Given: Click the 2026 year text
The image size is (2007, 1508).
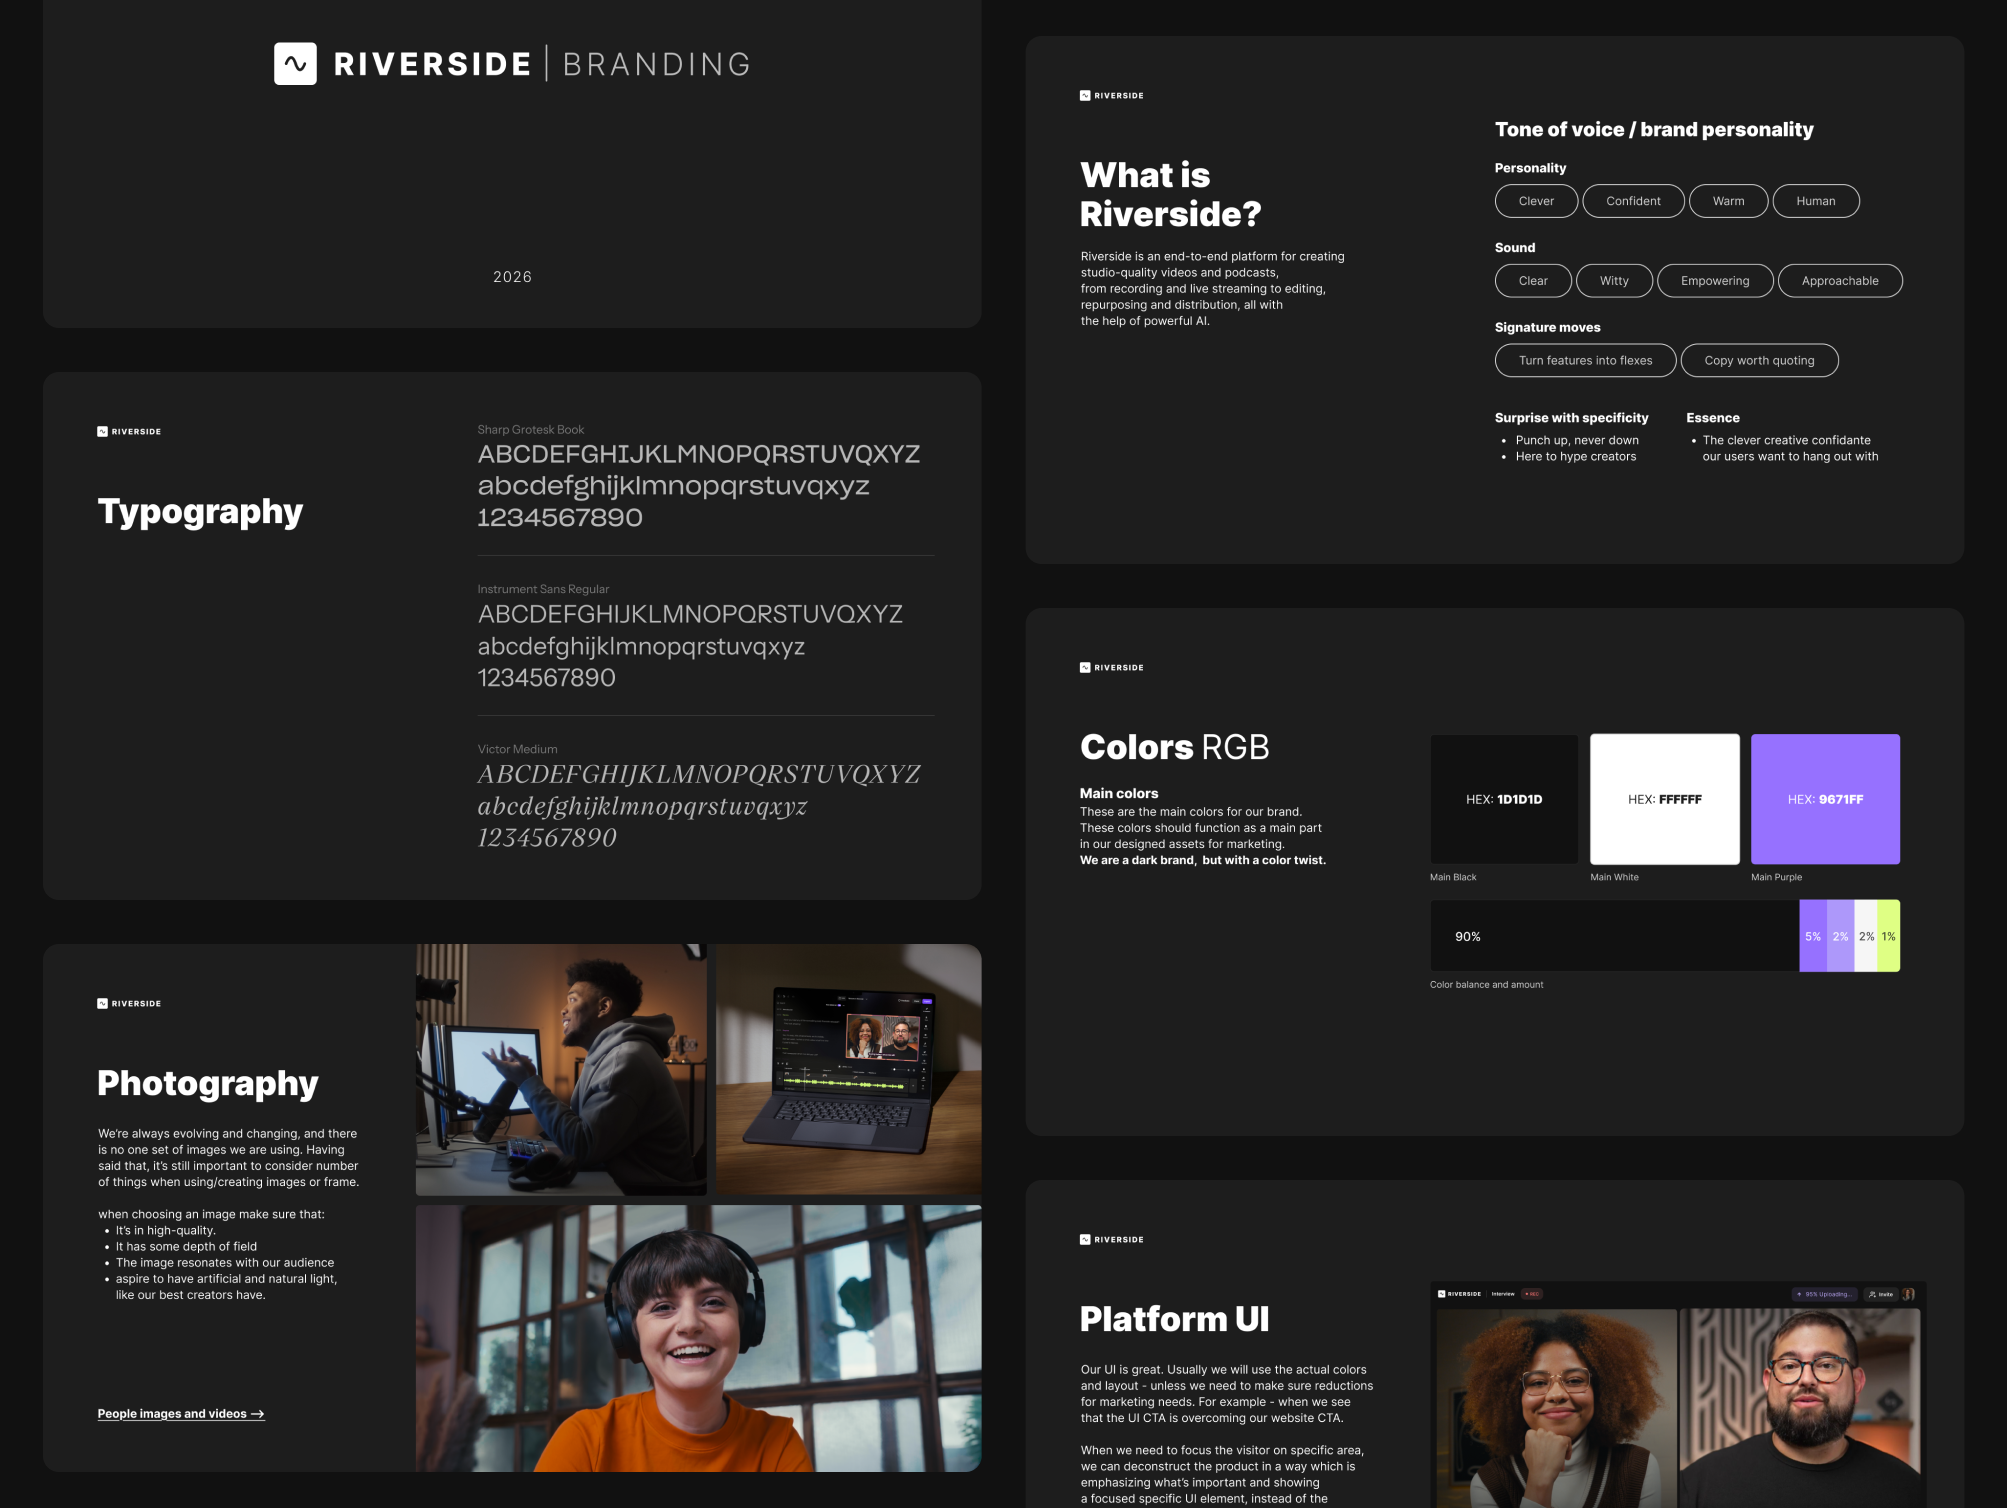Looking at the screenshot, I should [x=512, y=277].
